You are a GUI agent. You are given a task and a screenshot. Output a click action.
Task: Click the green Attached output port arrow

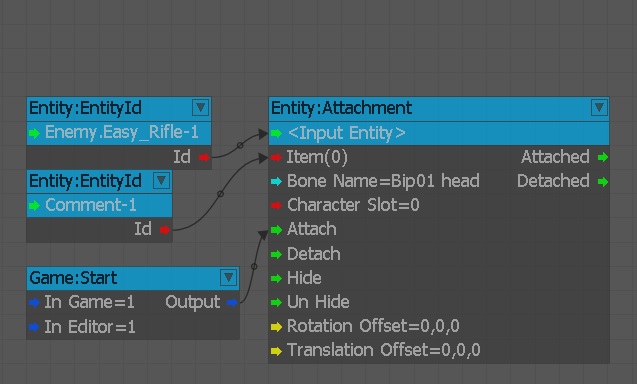(x=603, y=157)
